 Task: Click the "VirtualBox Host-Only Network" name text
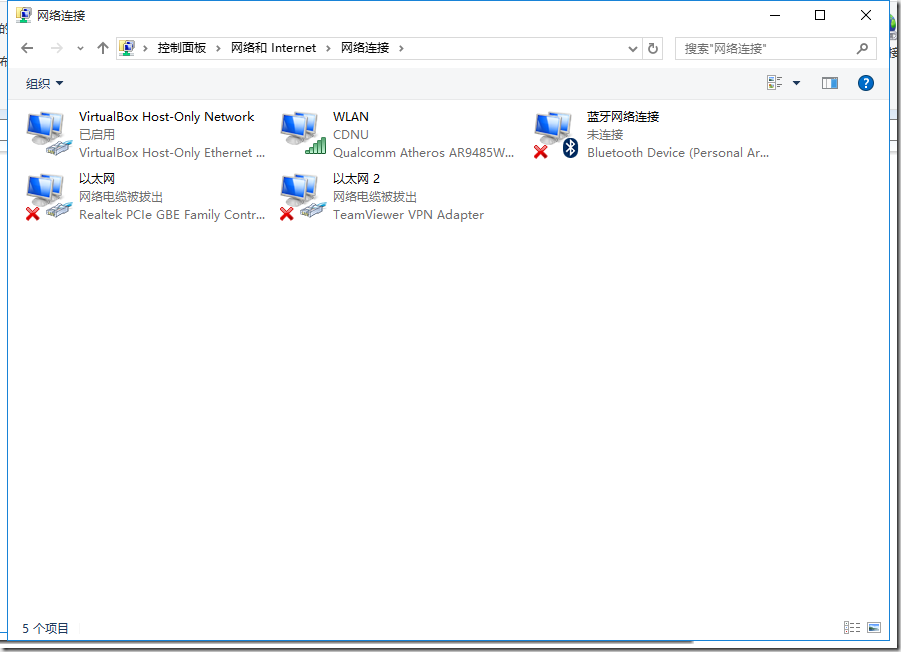(167, 117)
